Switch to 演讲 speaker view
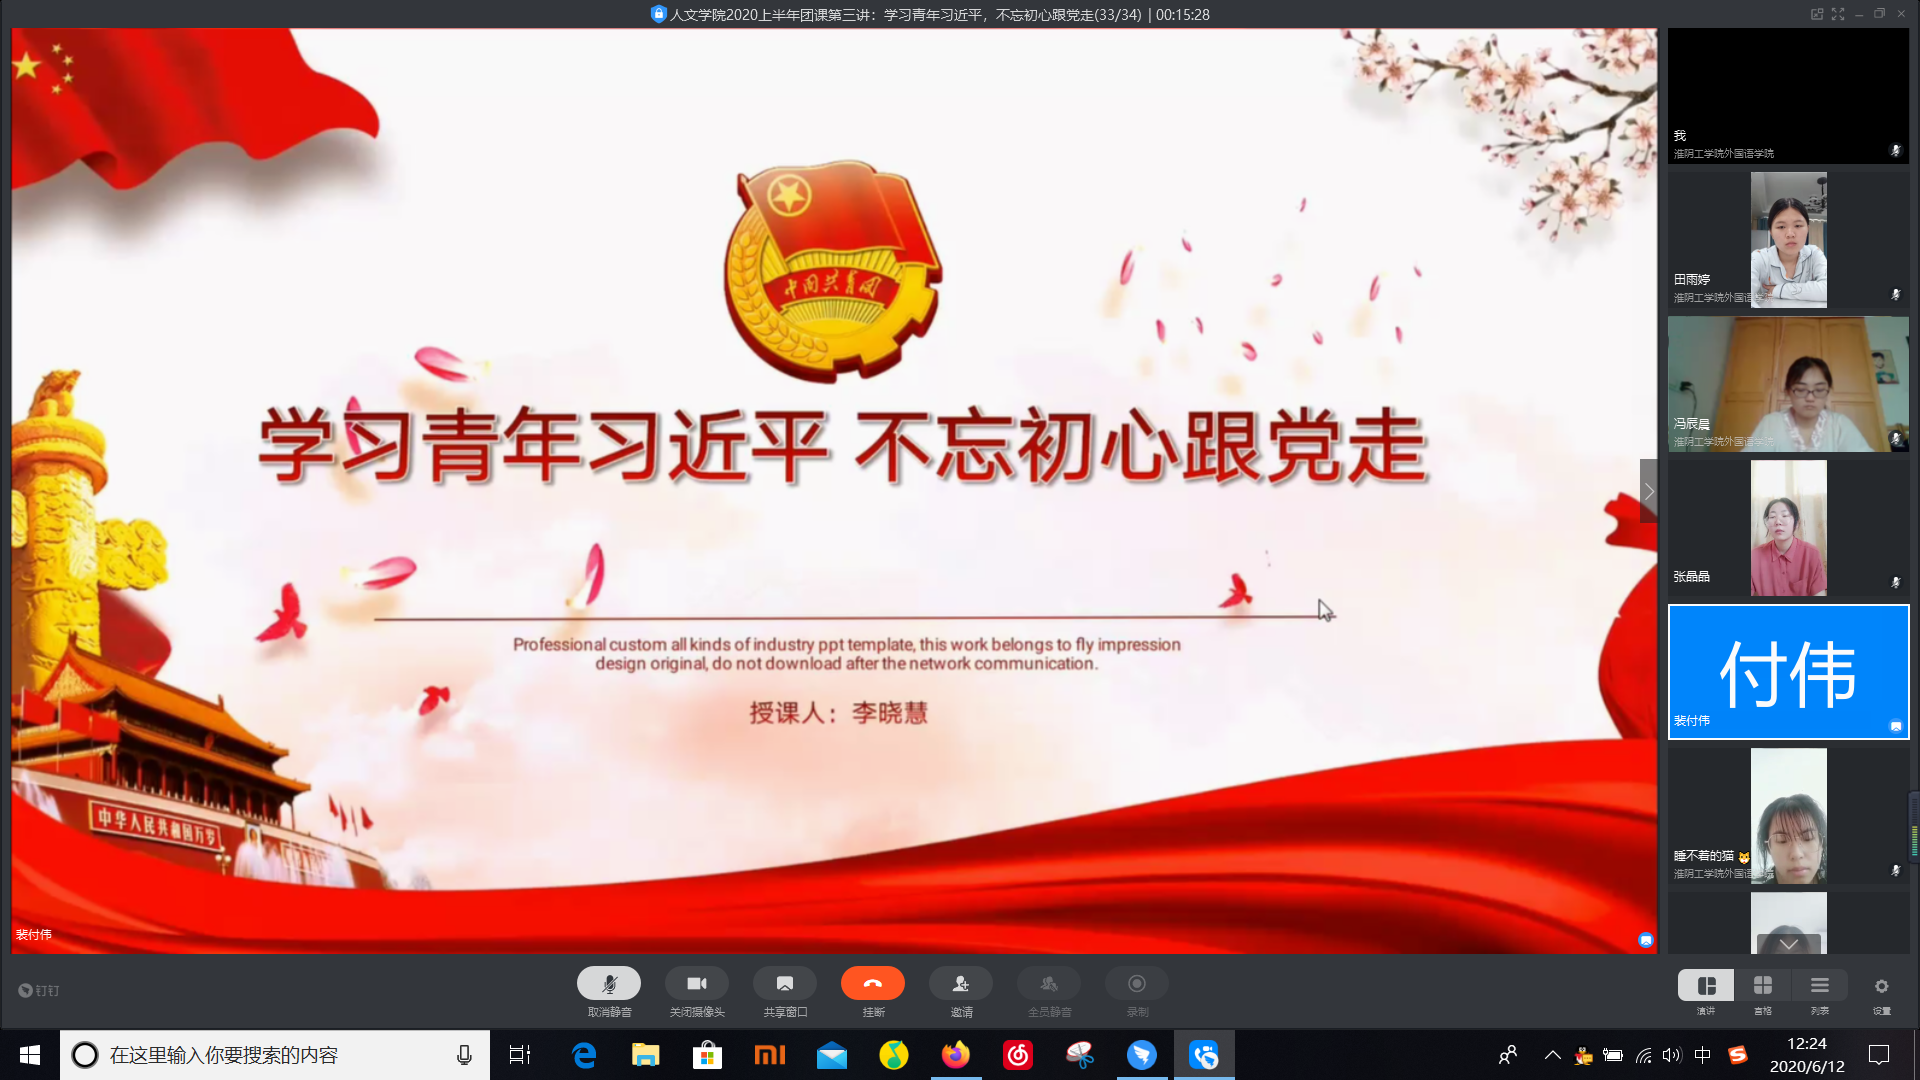Screen dimensions: 1920x1080 pos(1706,986)
